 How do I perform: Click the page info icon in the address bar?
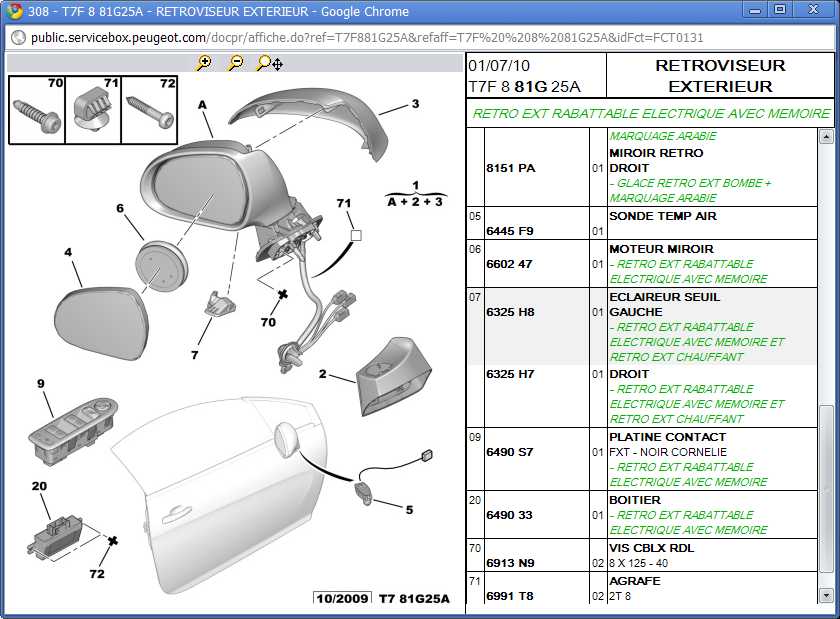(16, 37)
